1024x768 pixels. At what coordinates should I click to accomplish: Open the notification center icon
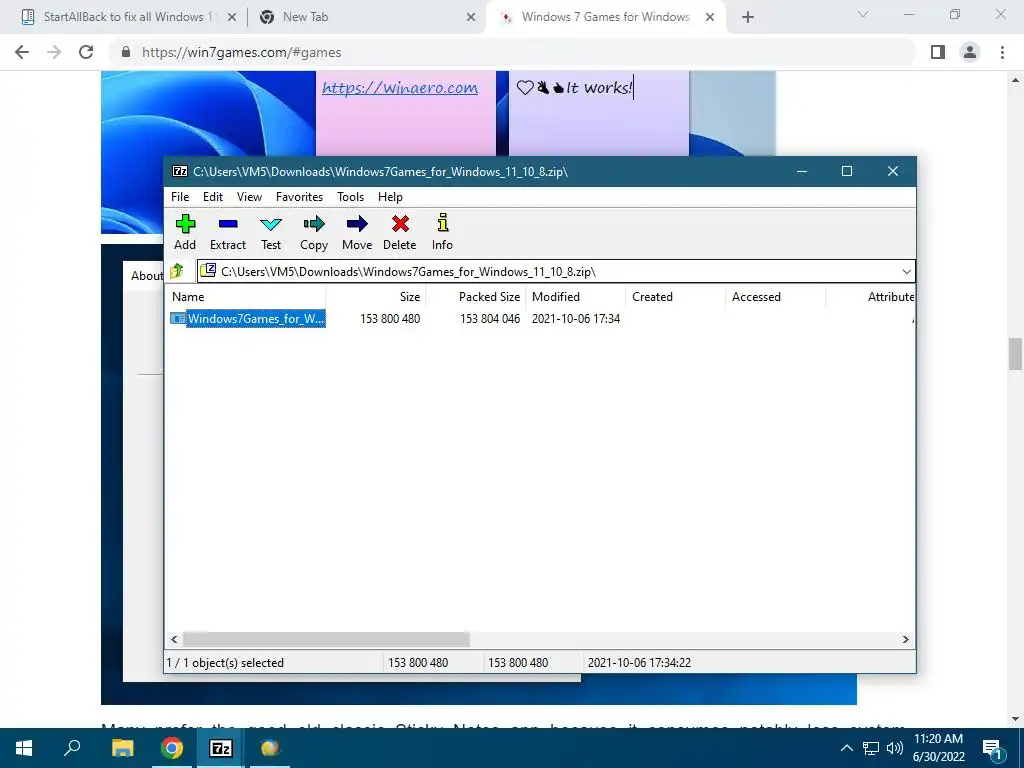click(x=993, y=748)
